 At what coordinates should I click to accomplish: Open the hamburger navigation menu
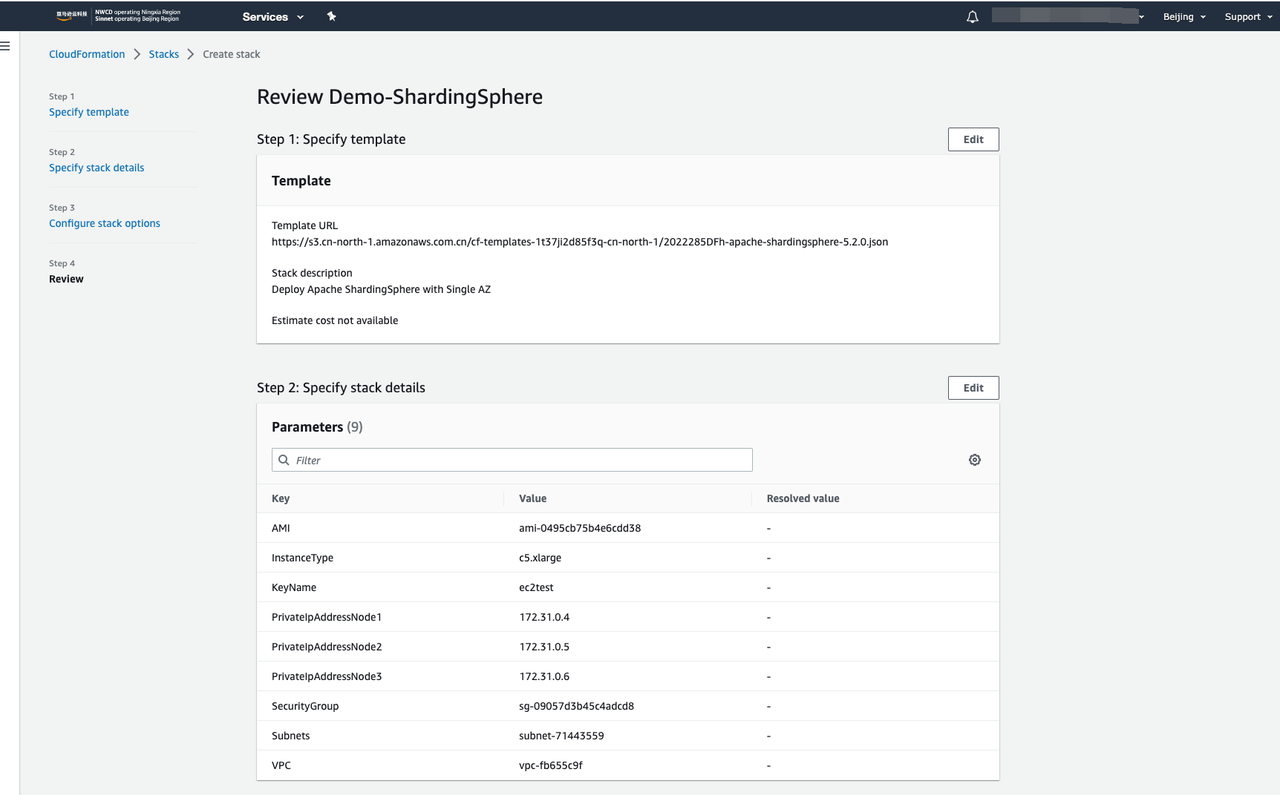click(5, 46)
